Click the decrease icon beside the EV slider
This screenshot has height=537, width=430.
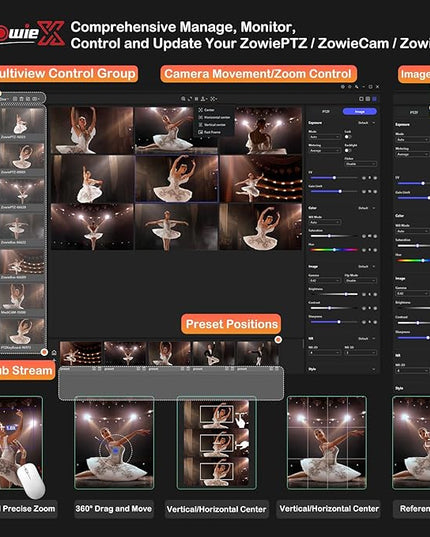coord(364,178)
